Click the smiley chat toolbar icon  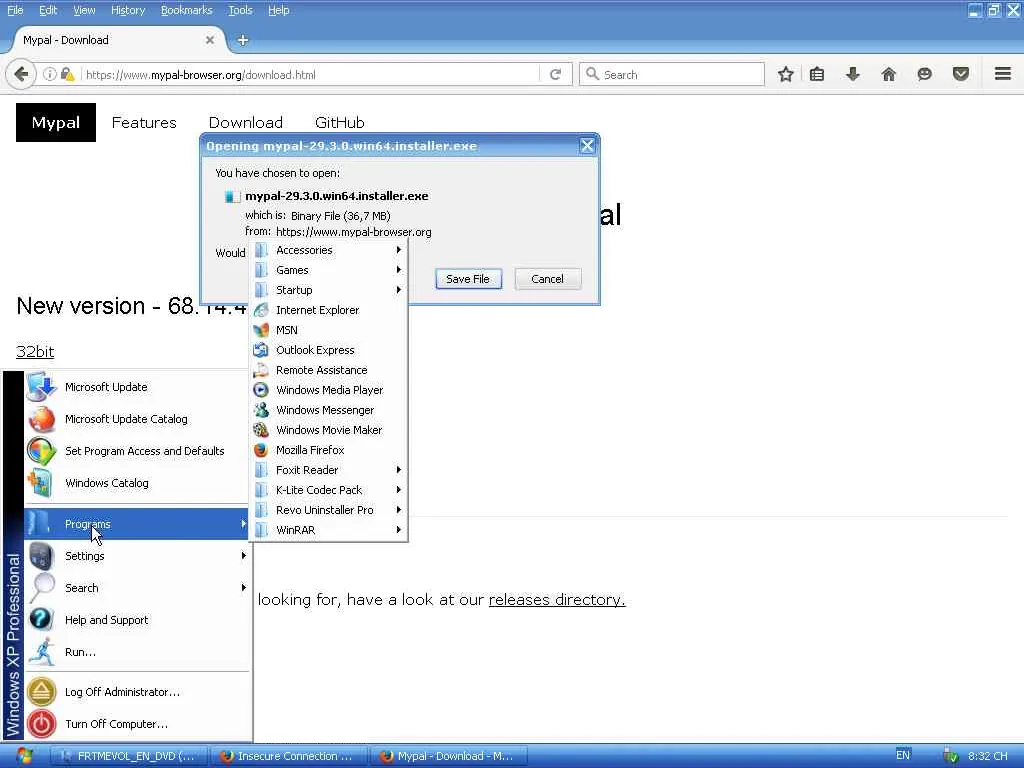pos(924,74)
